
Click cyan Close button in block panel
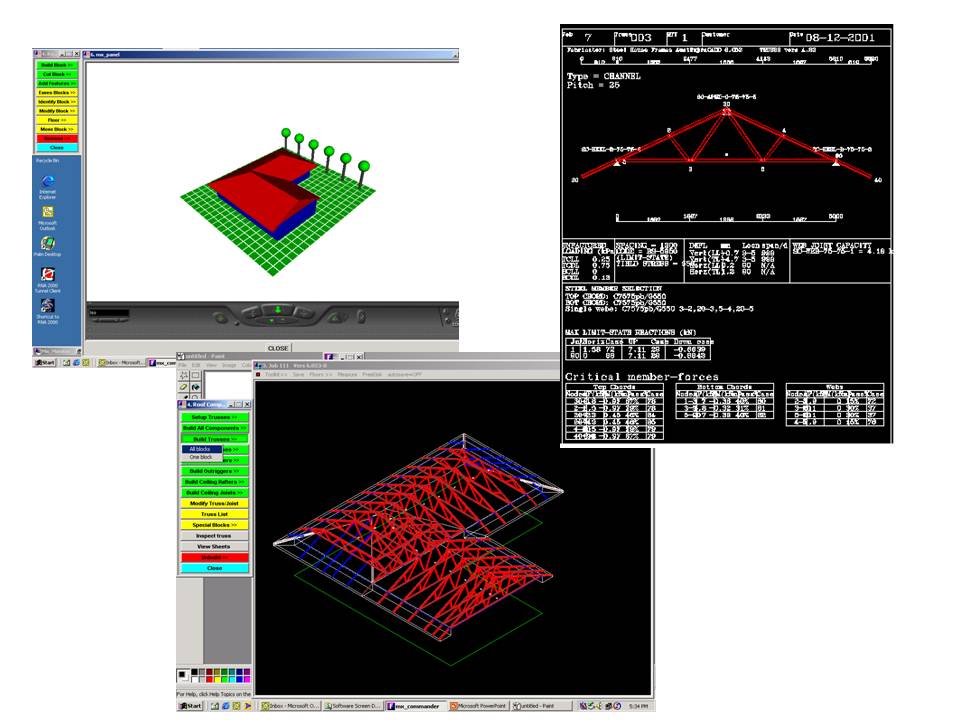[x=57, y=148]
